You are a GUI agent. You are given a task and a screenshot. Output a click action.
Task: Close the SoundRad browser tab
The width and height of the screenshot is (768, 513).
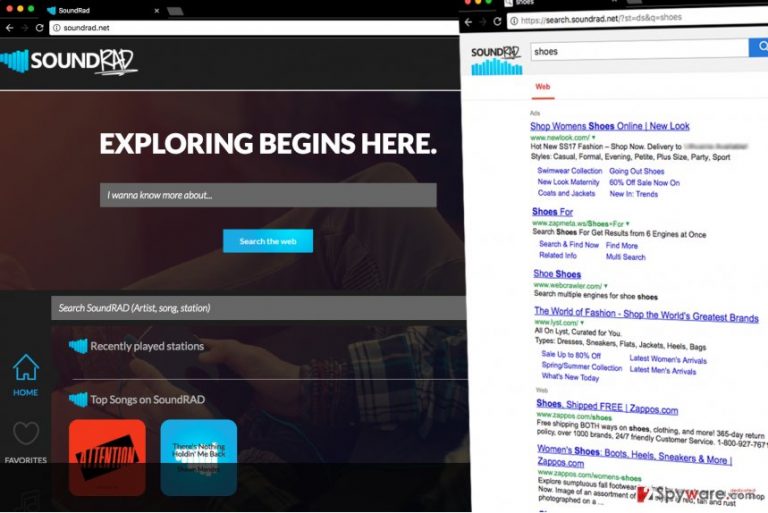tap(157, 10)
